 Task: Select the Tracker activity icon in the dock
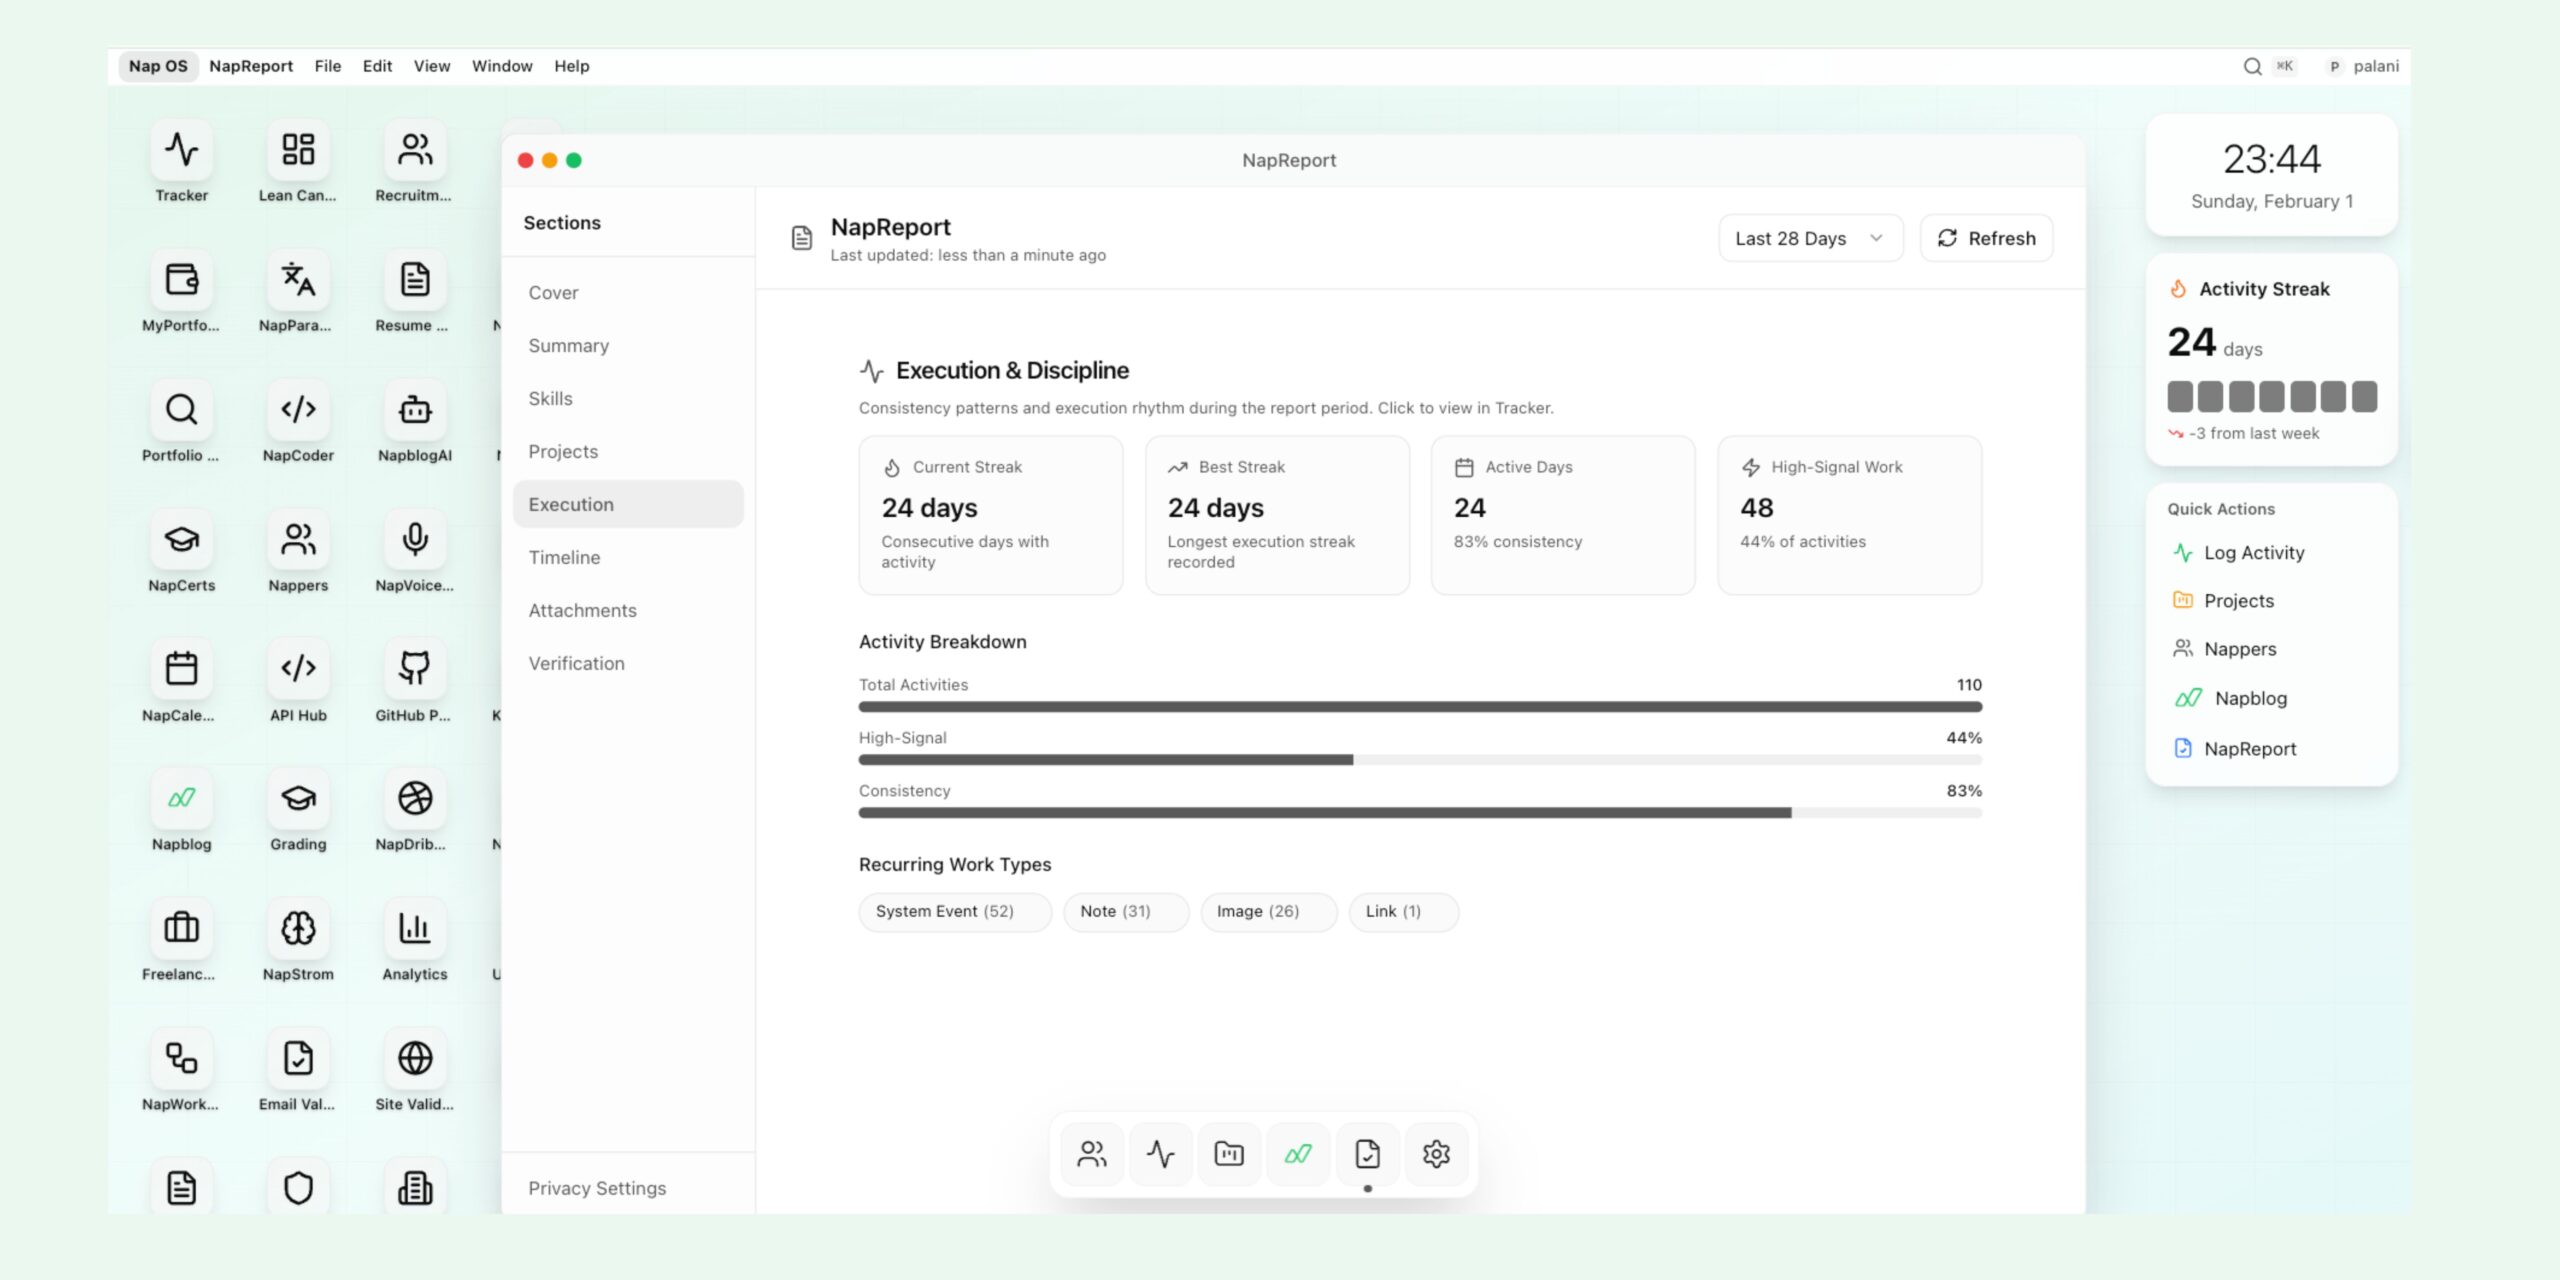tap(1160, 1153)
